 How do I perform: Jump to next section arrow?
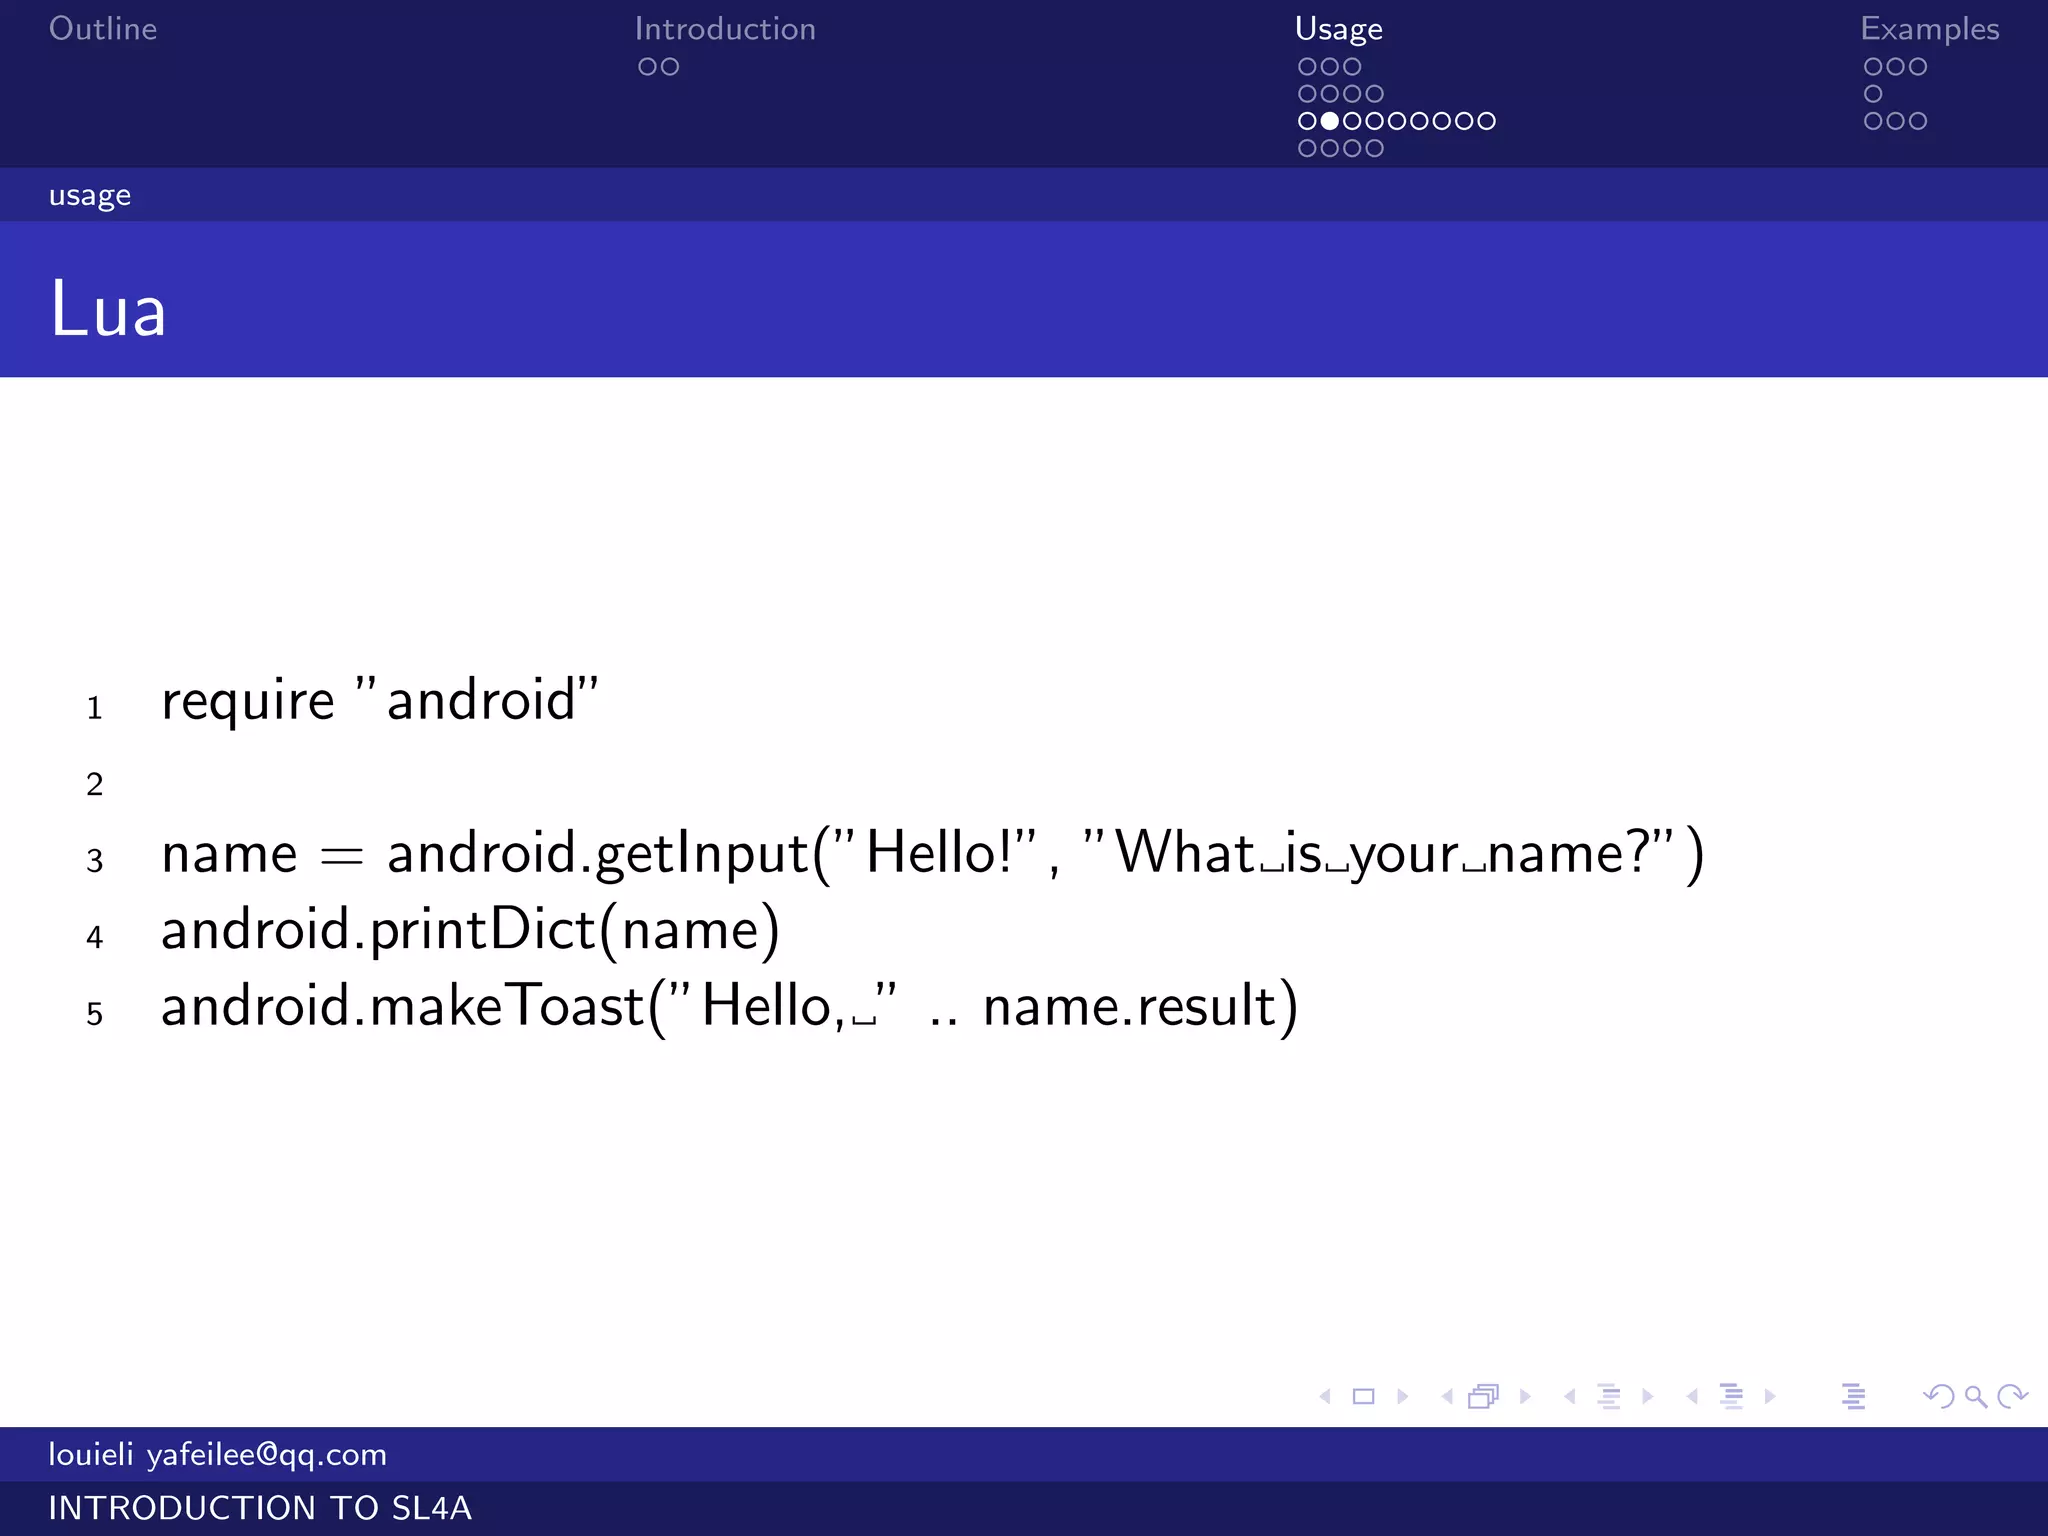tap(1771, 1396)
